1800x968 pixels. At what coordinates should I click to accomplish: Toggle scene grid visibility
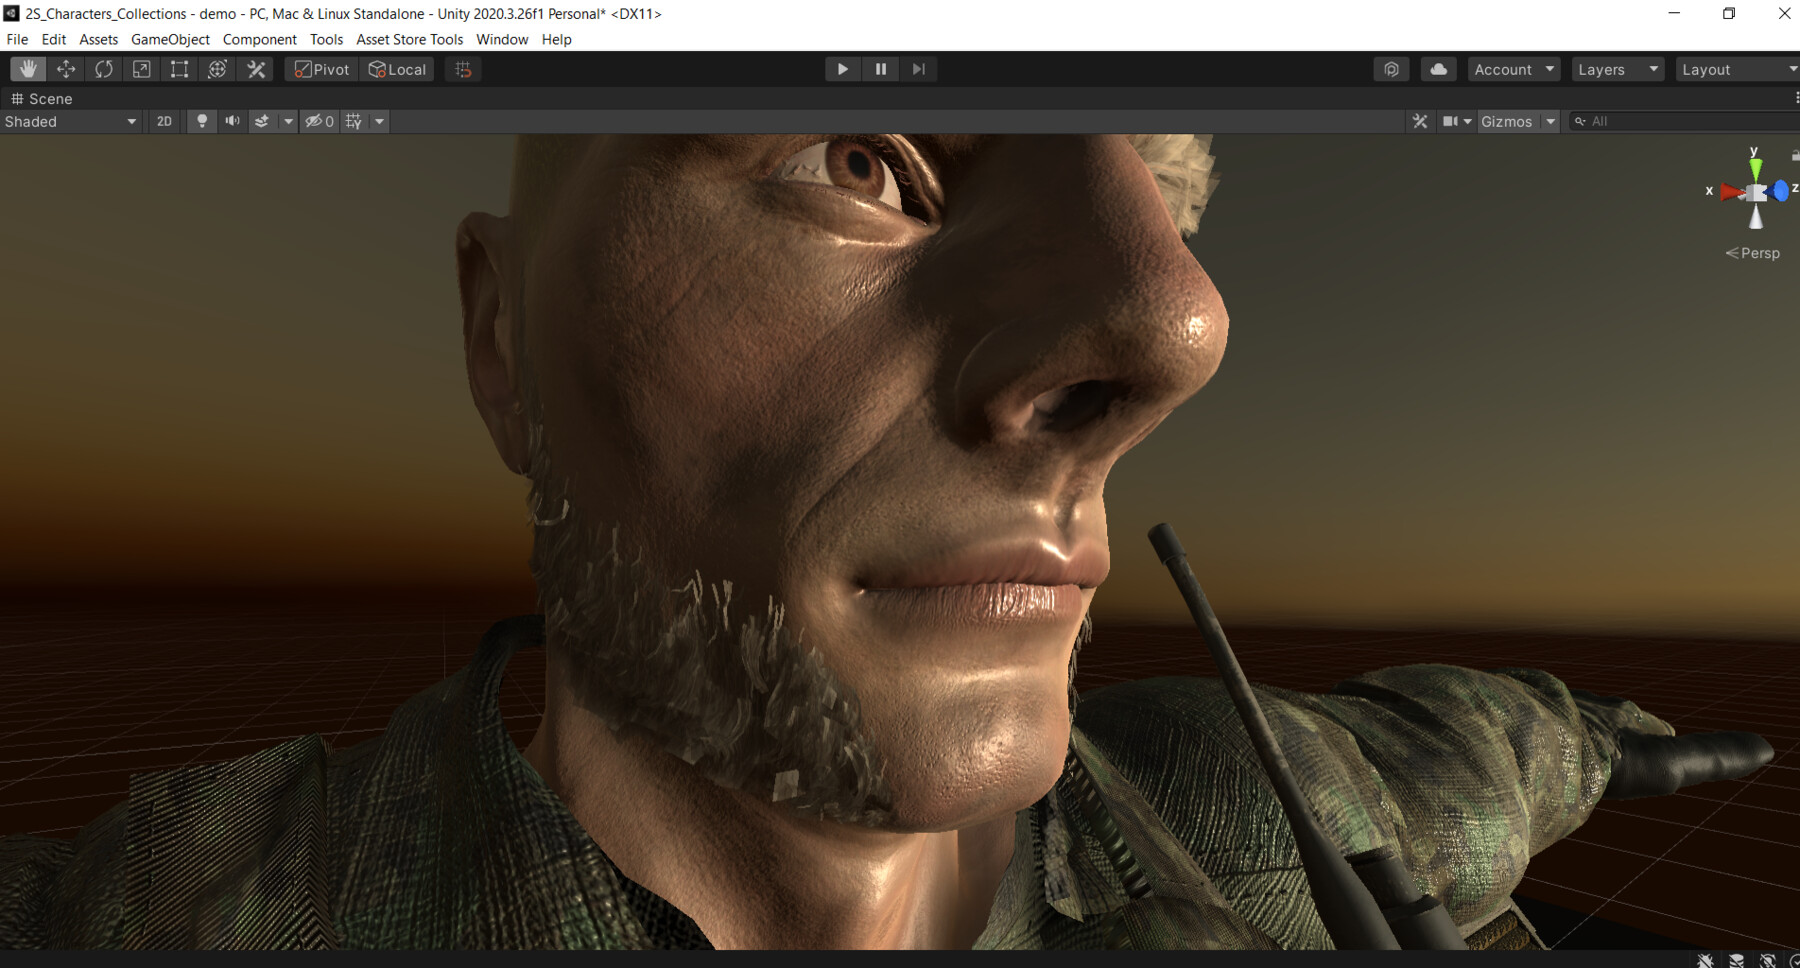click(354, 121)
